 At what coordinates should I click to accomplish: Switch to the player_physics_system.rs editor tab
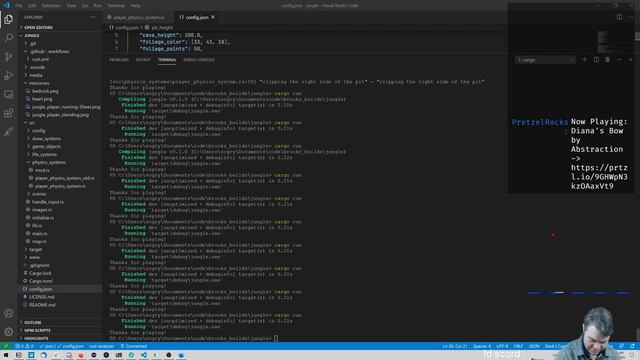[x=138, y=17]
